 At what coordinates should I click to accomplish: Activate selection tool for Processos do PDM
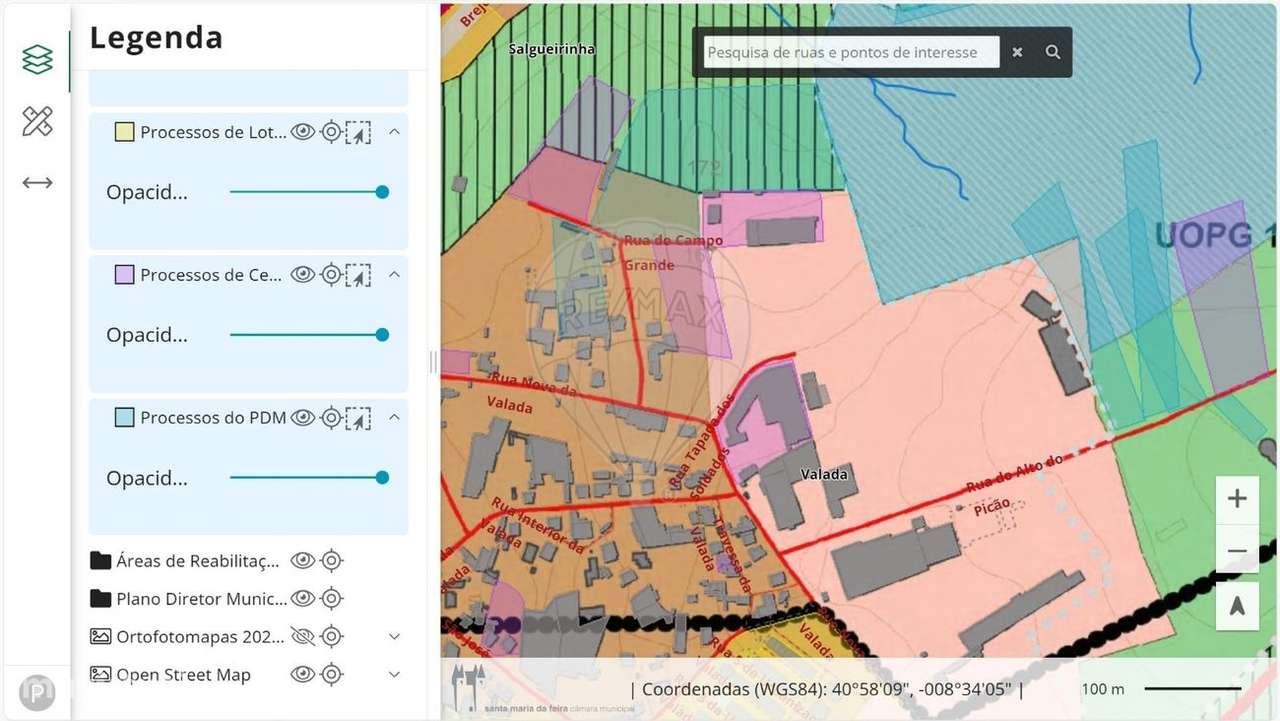click(x=358, y=418)
